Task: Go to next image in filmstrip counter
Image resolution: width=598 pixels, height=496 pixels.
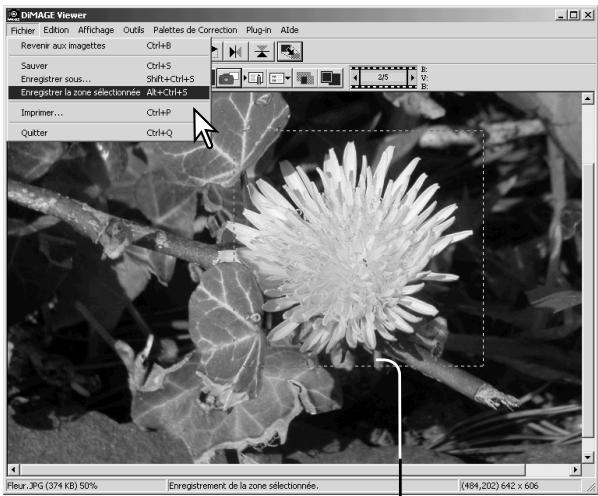Action: 412,78
